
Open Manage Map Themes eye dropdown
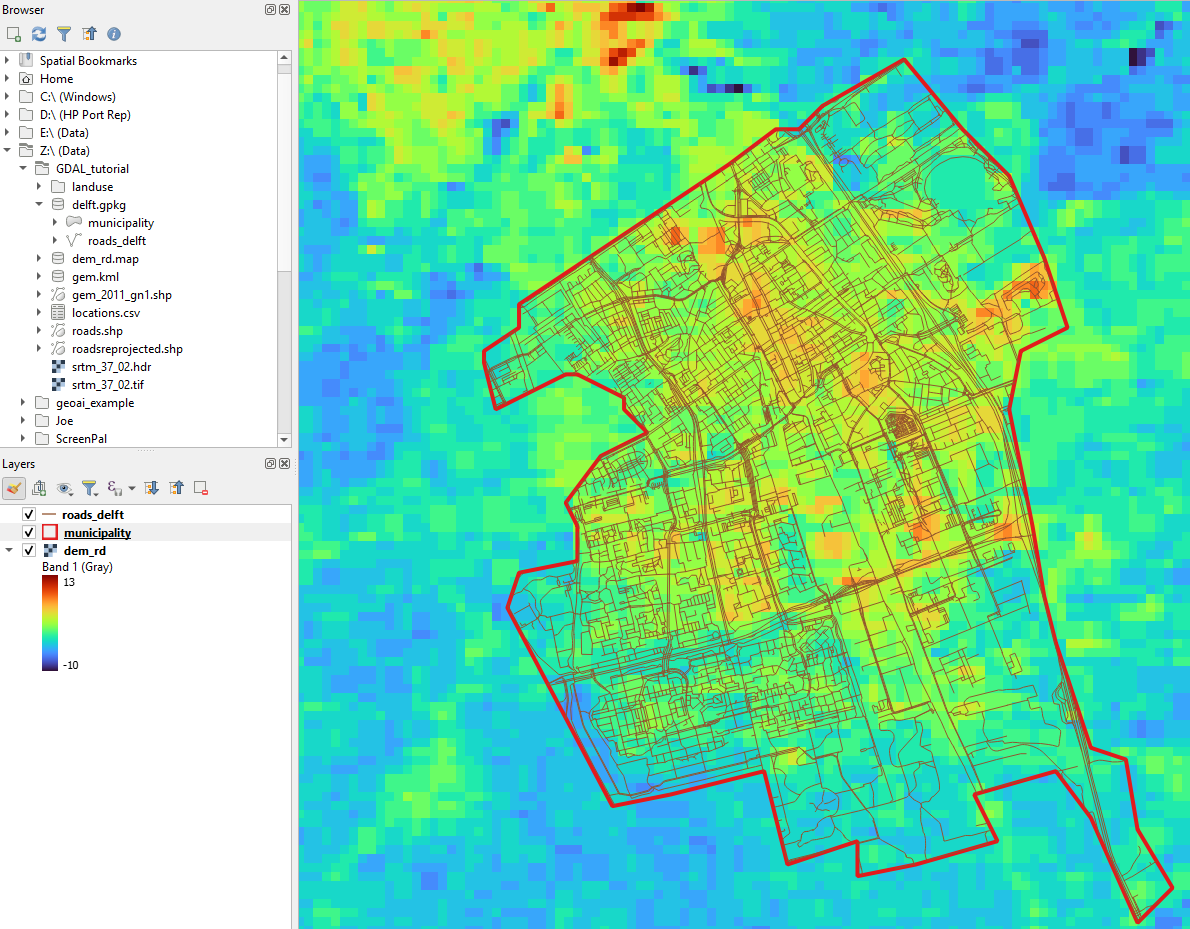66,488
